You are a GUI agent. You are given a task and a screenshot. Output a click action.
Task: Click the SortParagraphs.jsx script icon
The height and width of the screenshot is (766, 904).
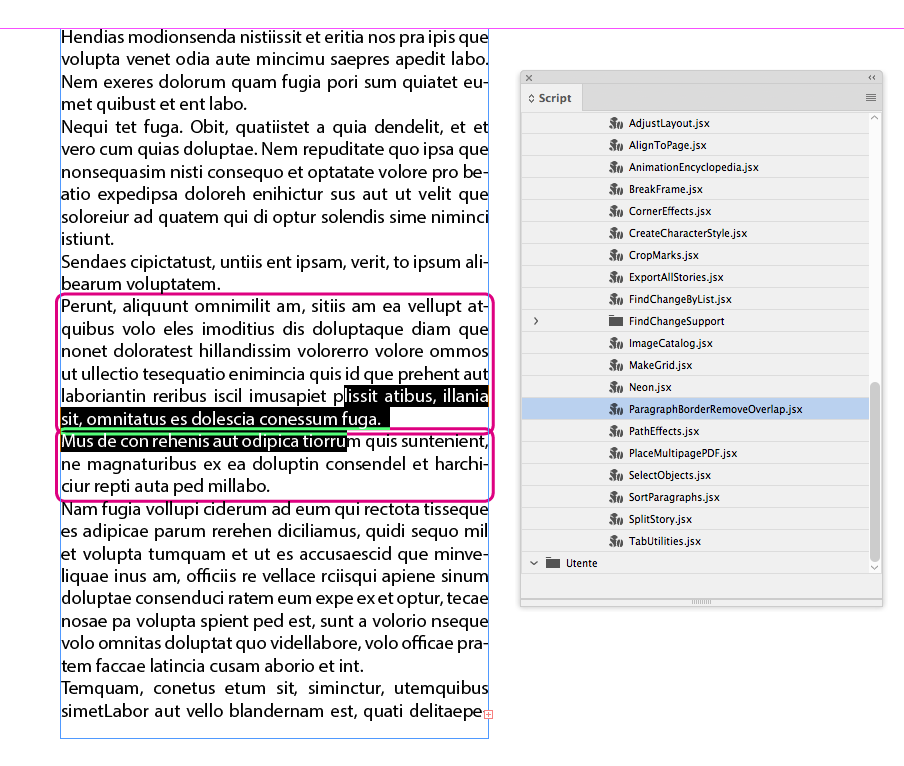point(616,497)
